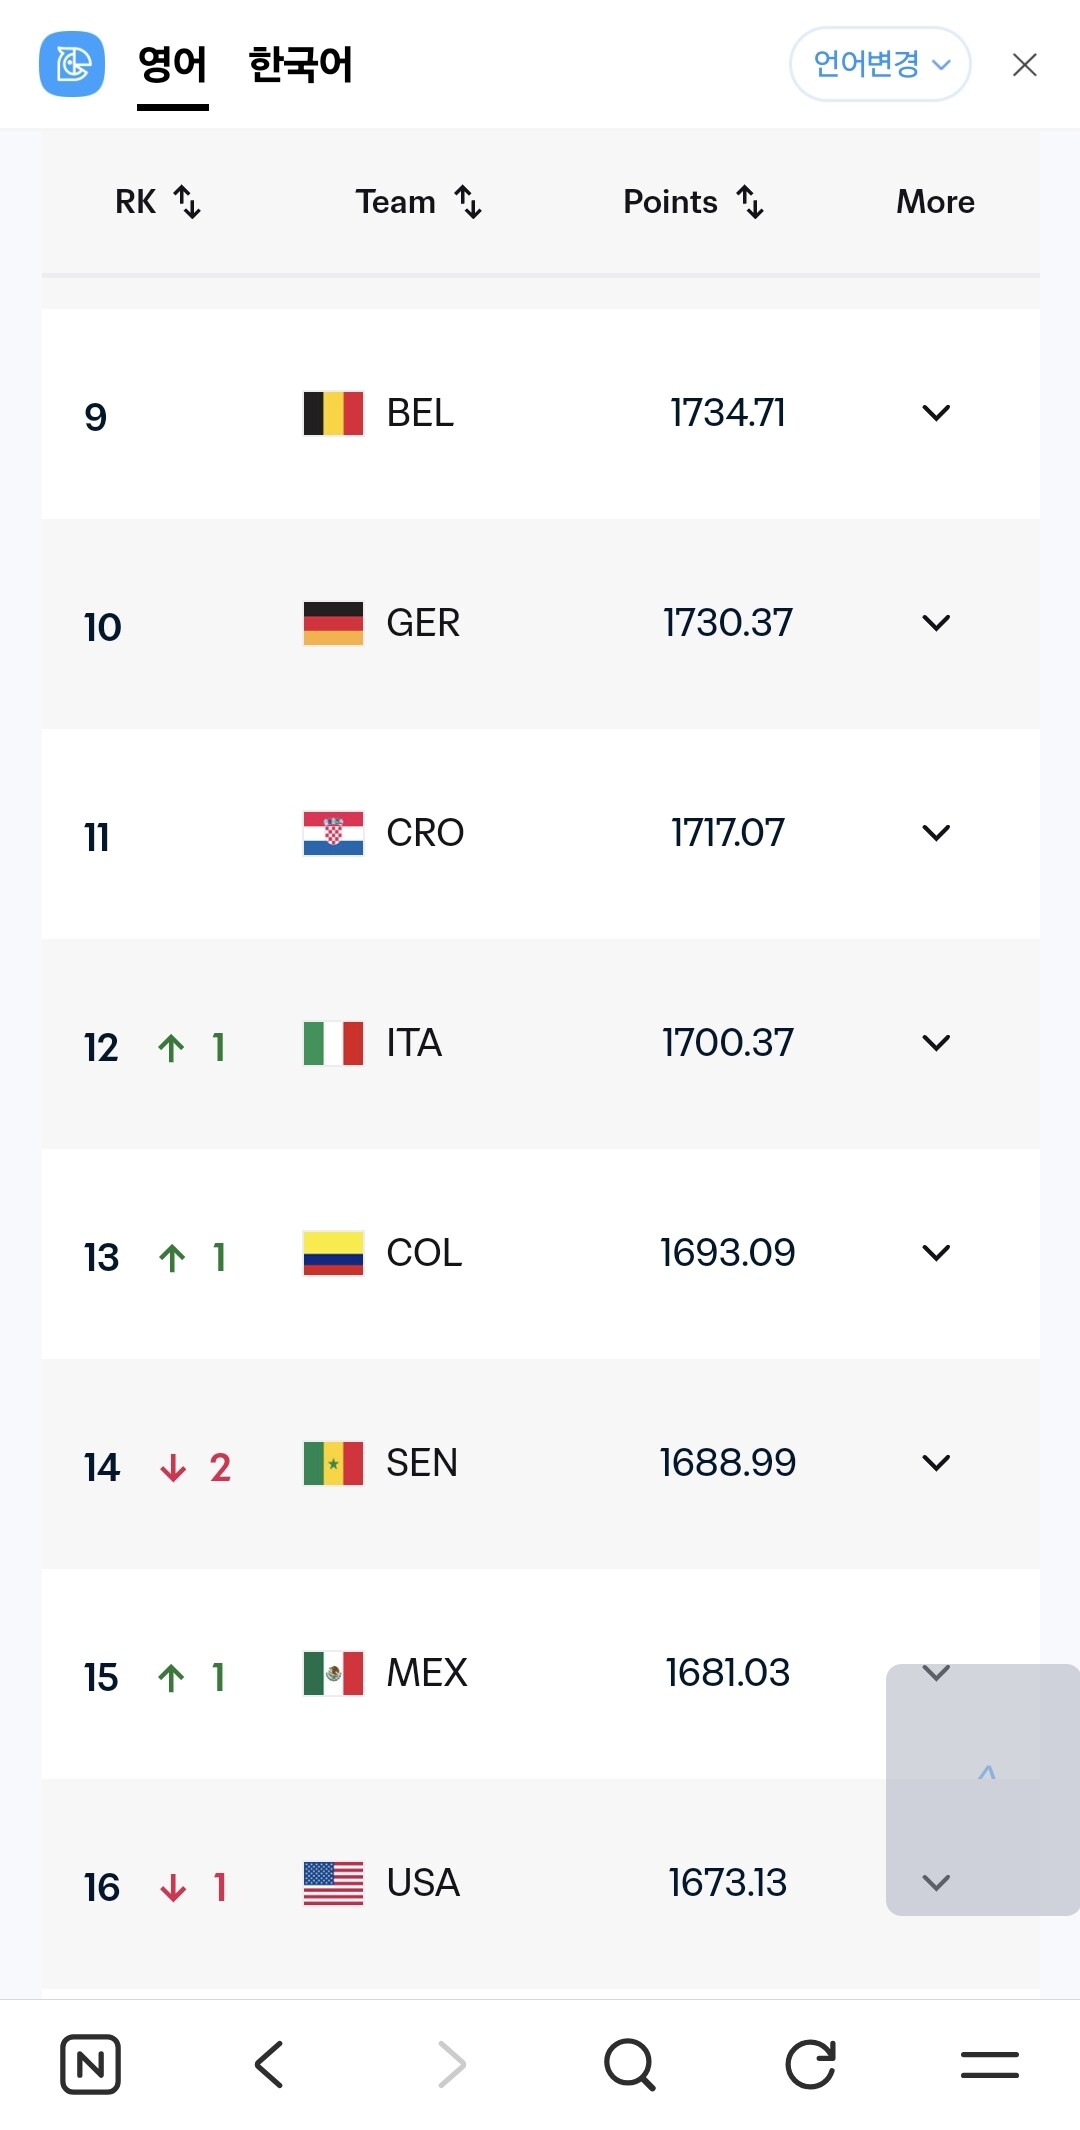Click the CRO team name
Screen dimensions: 1080x2130
[x=425, y=833]
